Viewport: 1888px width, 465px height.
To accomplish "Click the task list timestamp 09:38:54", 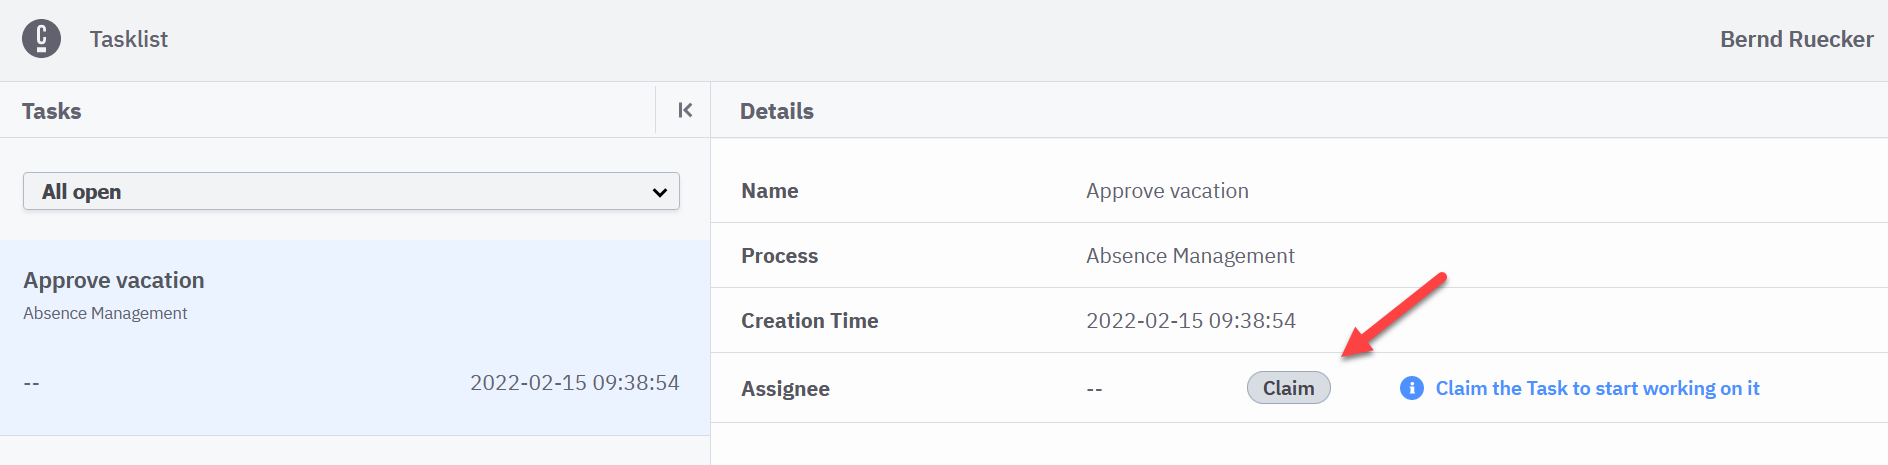I will [x=574, y=383].
